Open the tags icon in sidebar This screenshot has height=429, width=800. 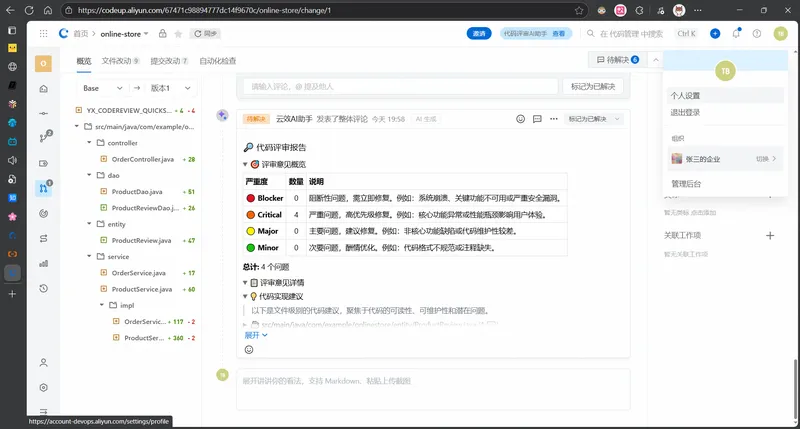coord(43,163)
